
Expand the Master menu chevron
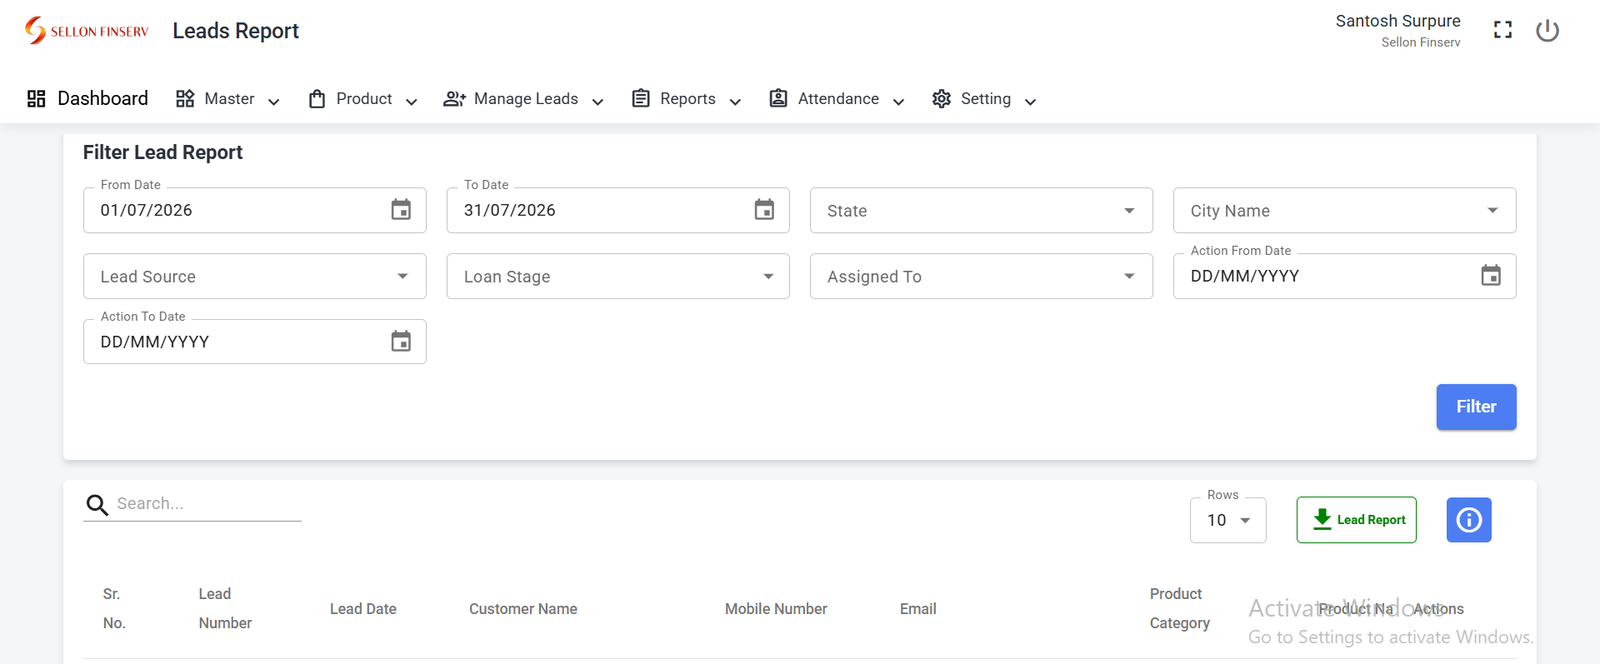click(x=273, y=101)
